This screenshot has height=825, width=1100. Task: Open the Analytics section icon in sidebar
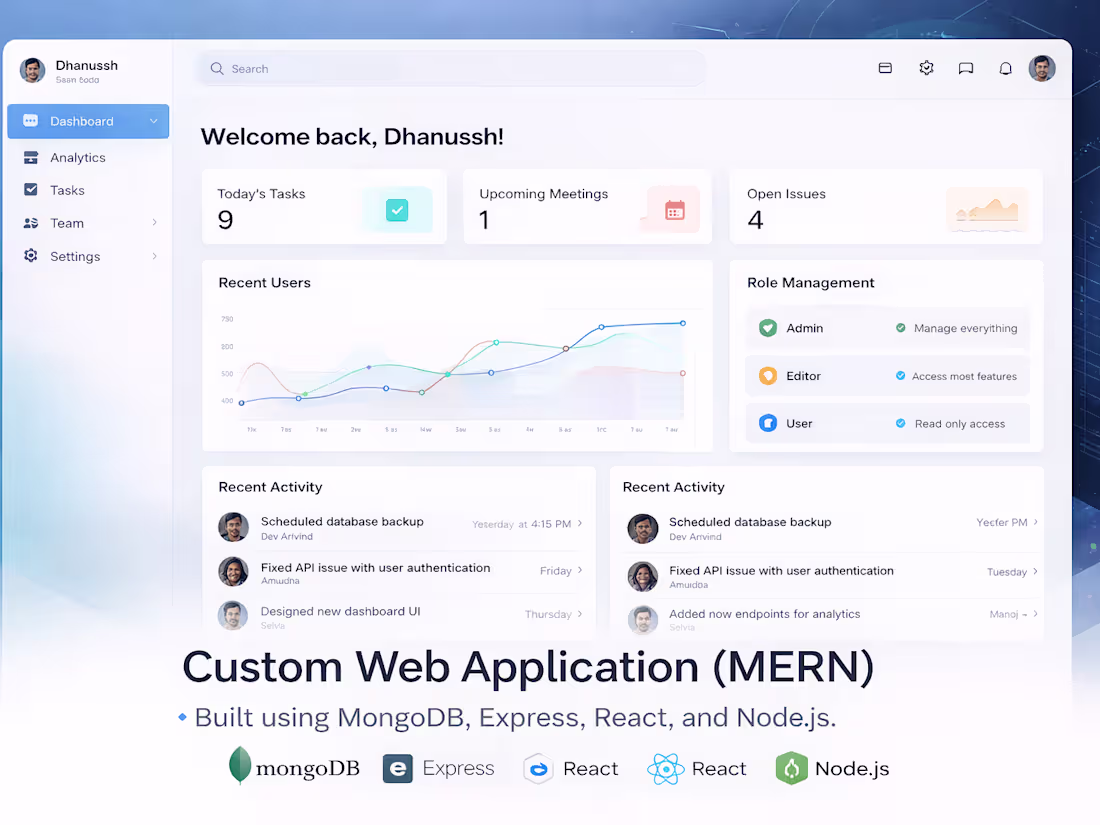[x=33, y=157]
